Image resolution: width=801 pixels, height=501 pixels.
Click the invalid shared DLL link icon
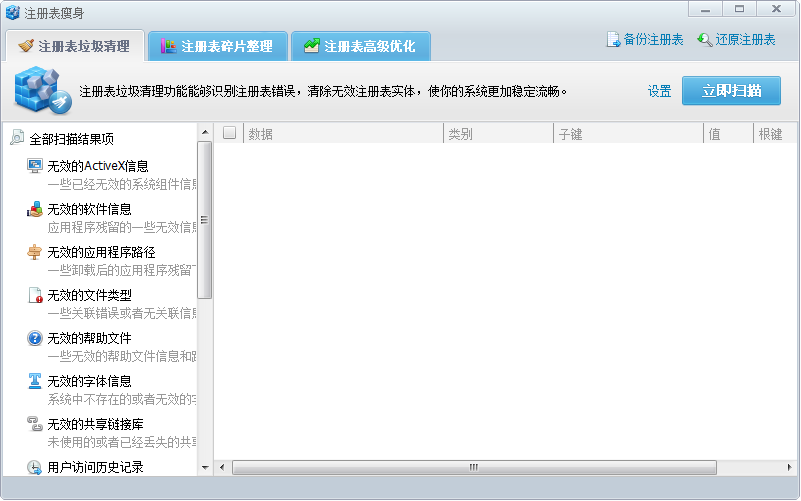[x=35, y=424]
